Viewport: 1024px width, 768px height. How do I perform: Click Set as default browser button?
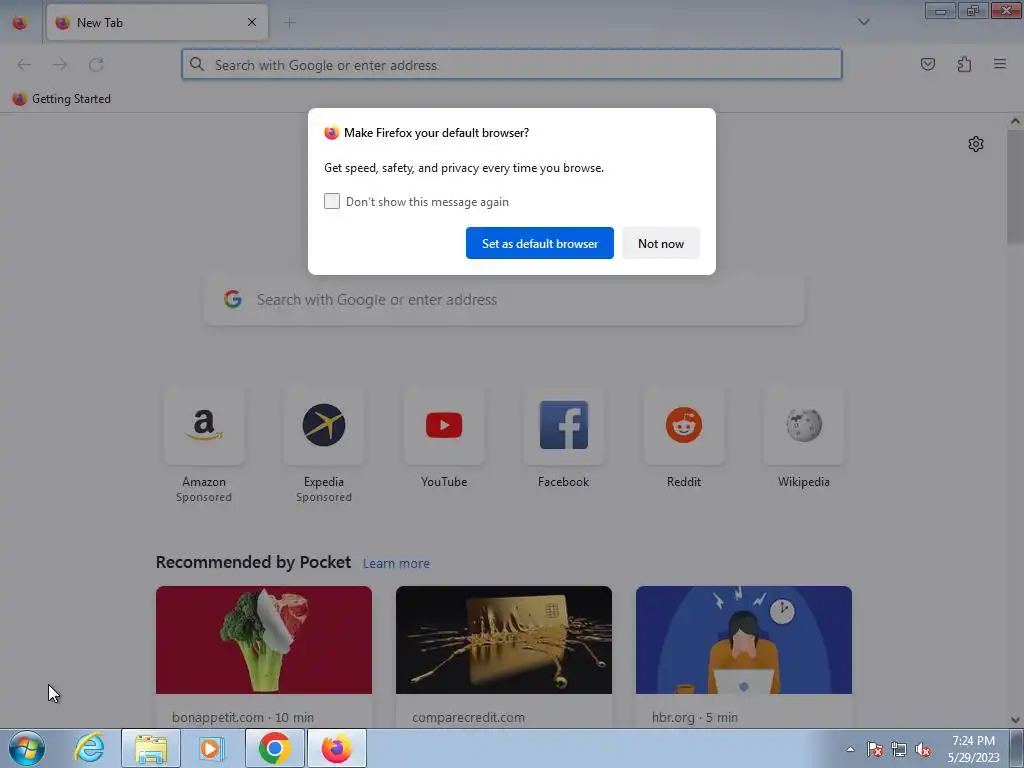539,243
